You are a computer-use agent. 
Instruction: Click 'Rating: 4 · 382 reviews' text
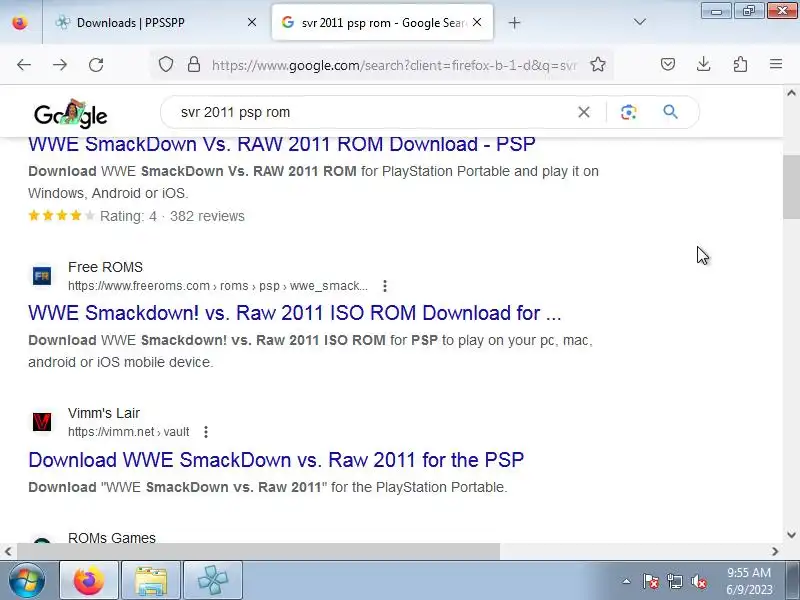coord(172,216)
